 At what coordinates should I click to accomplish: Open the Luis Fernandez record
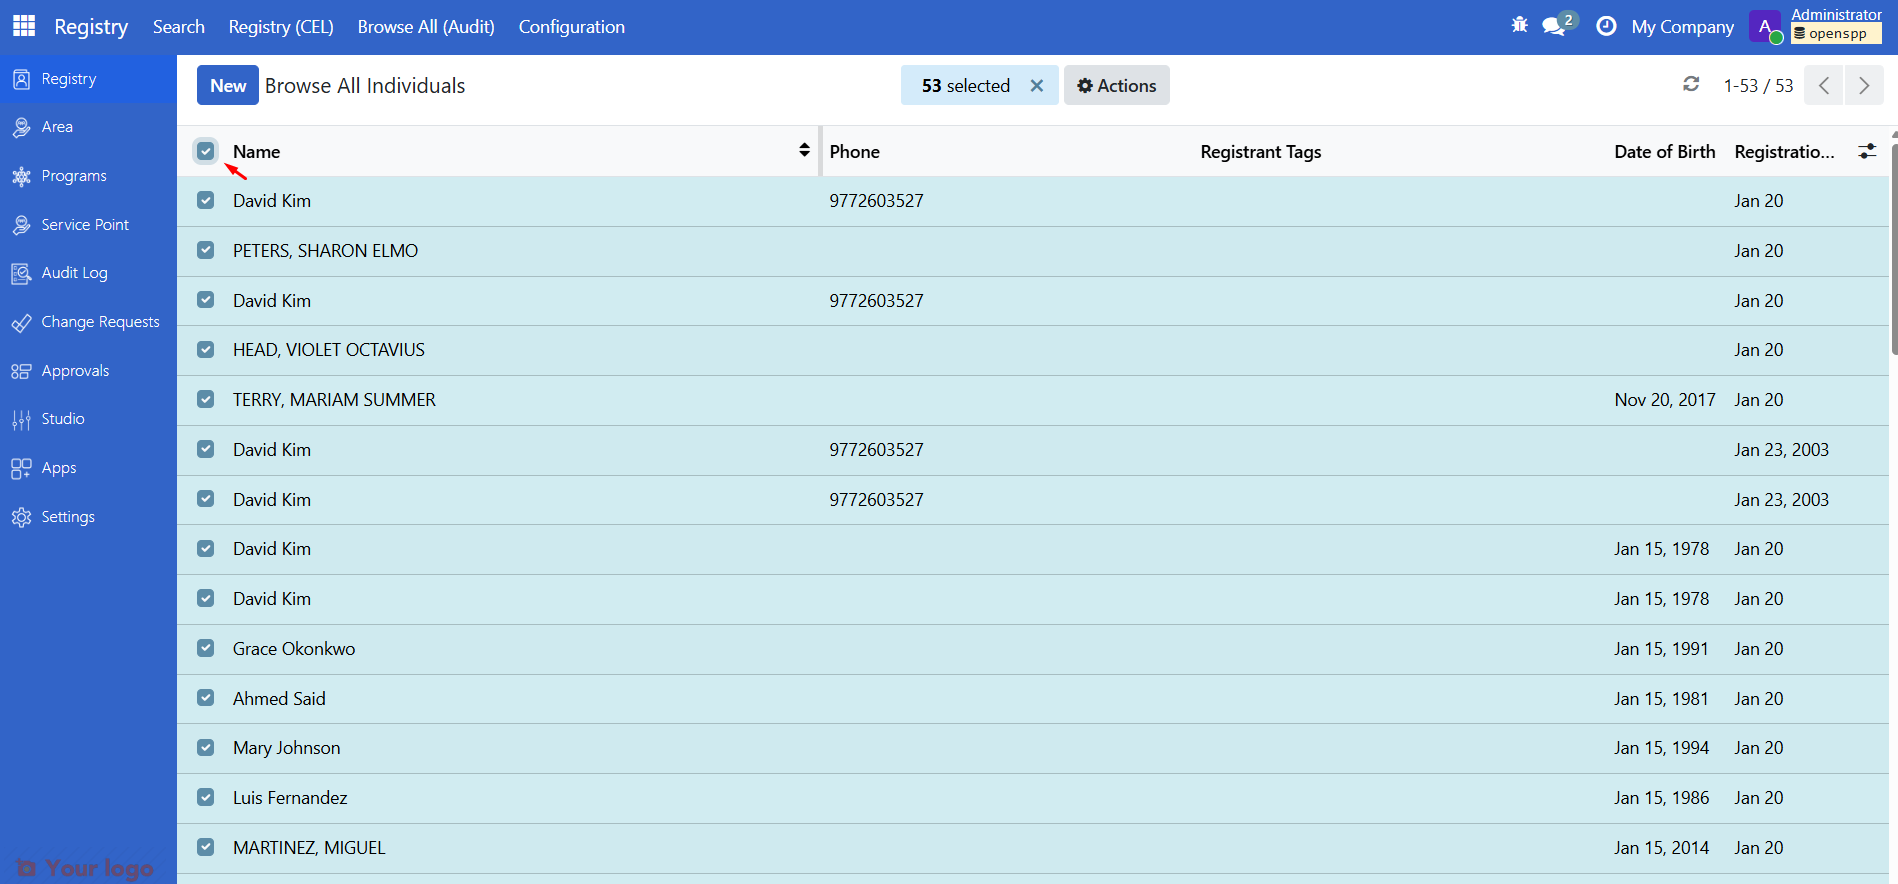(x=290, y=798)
